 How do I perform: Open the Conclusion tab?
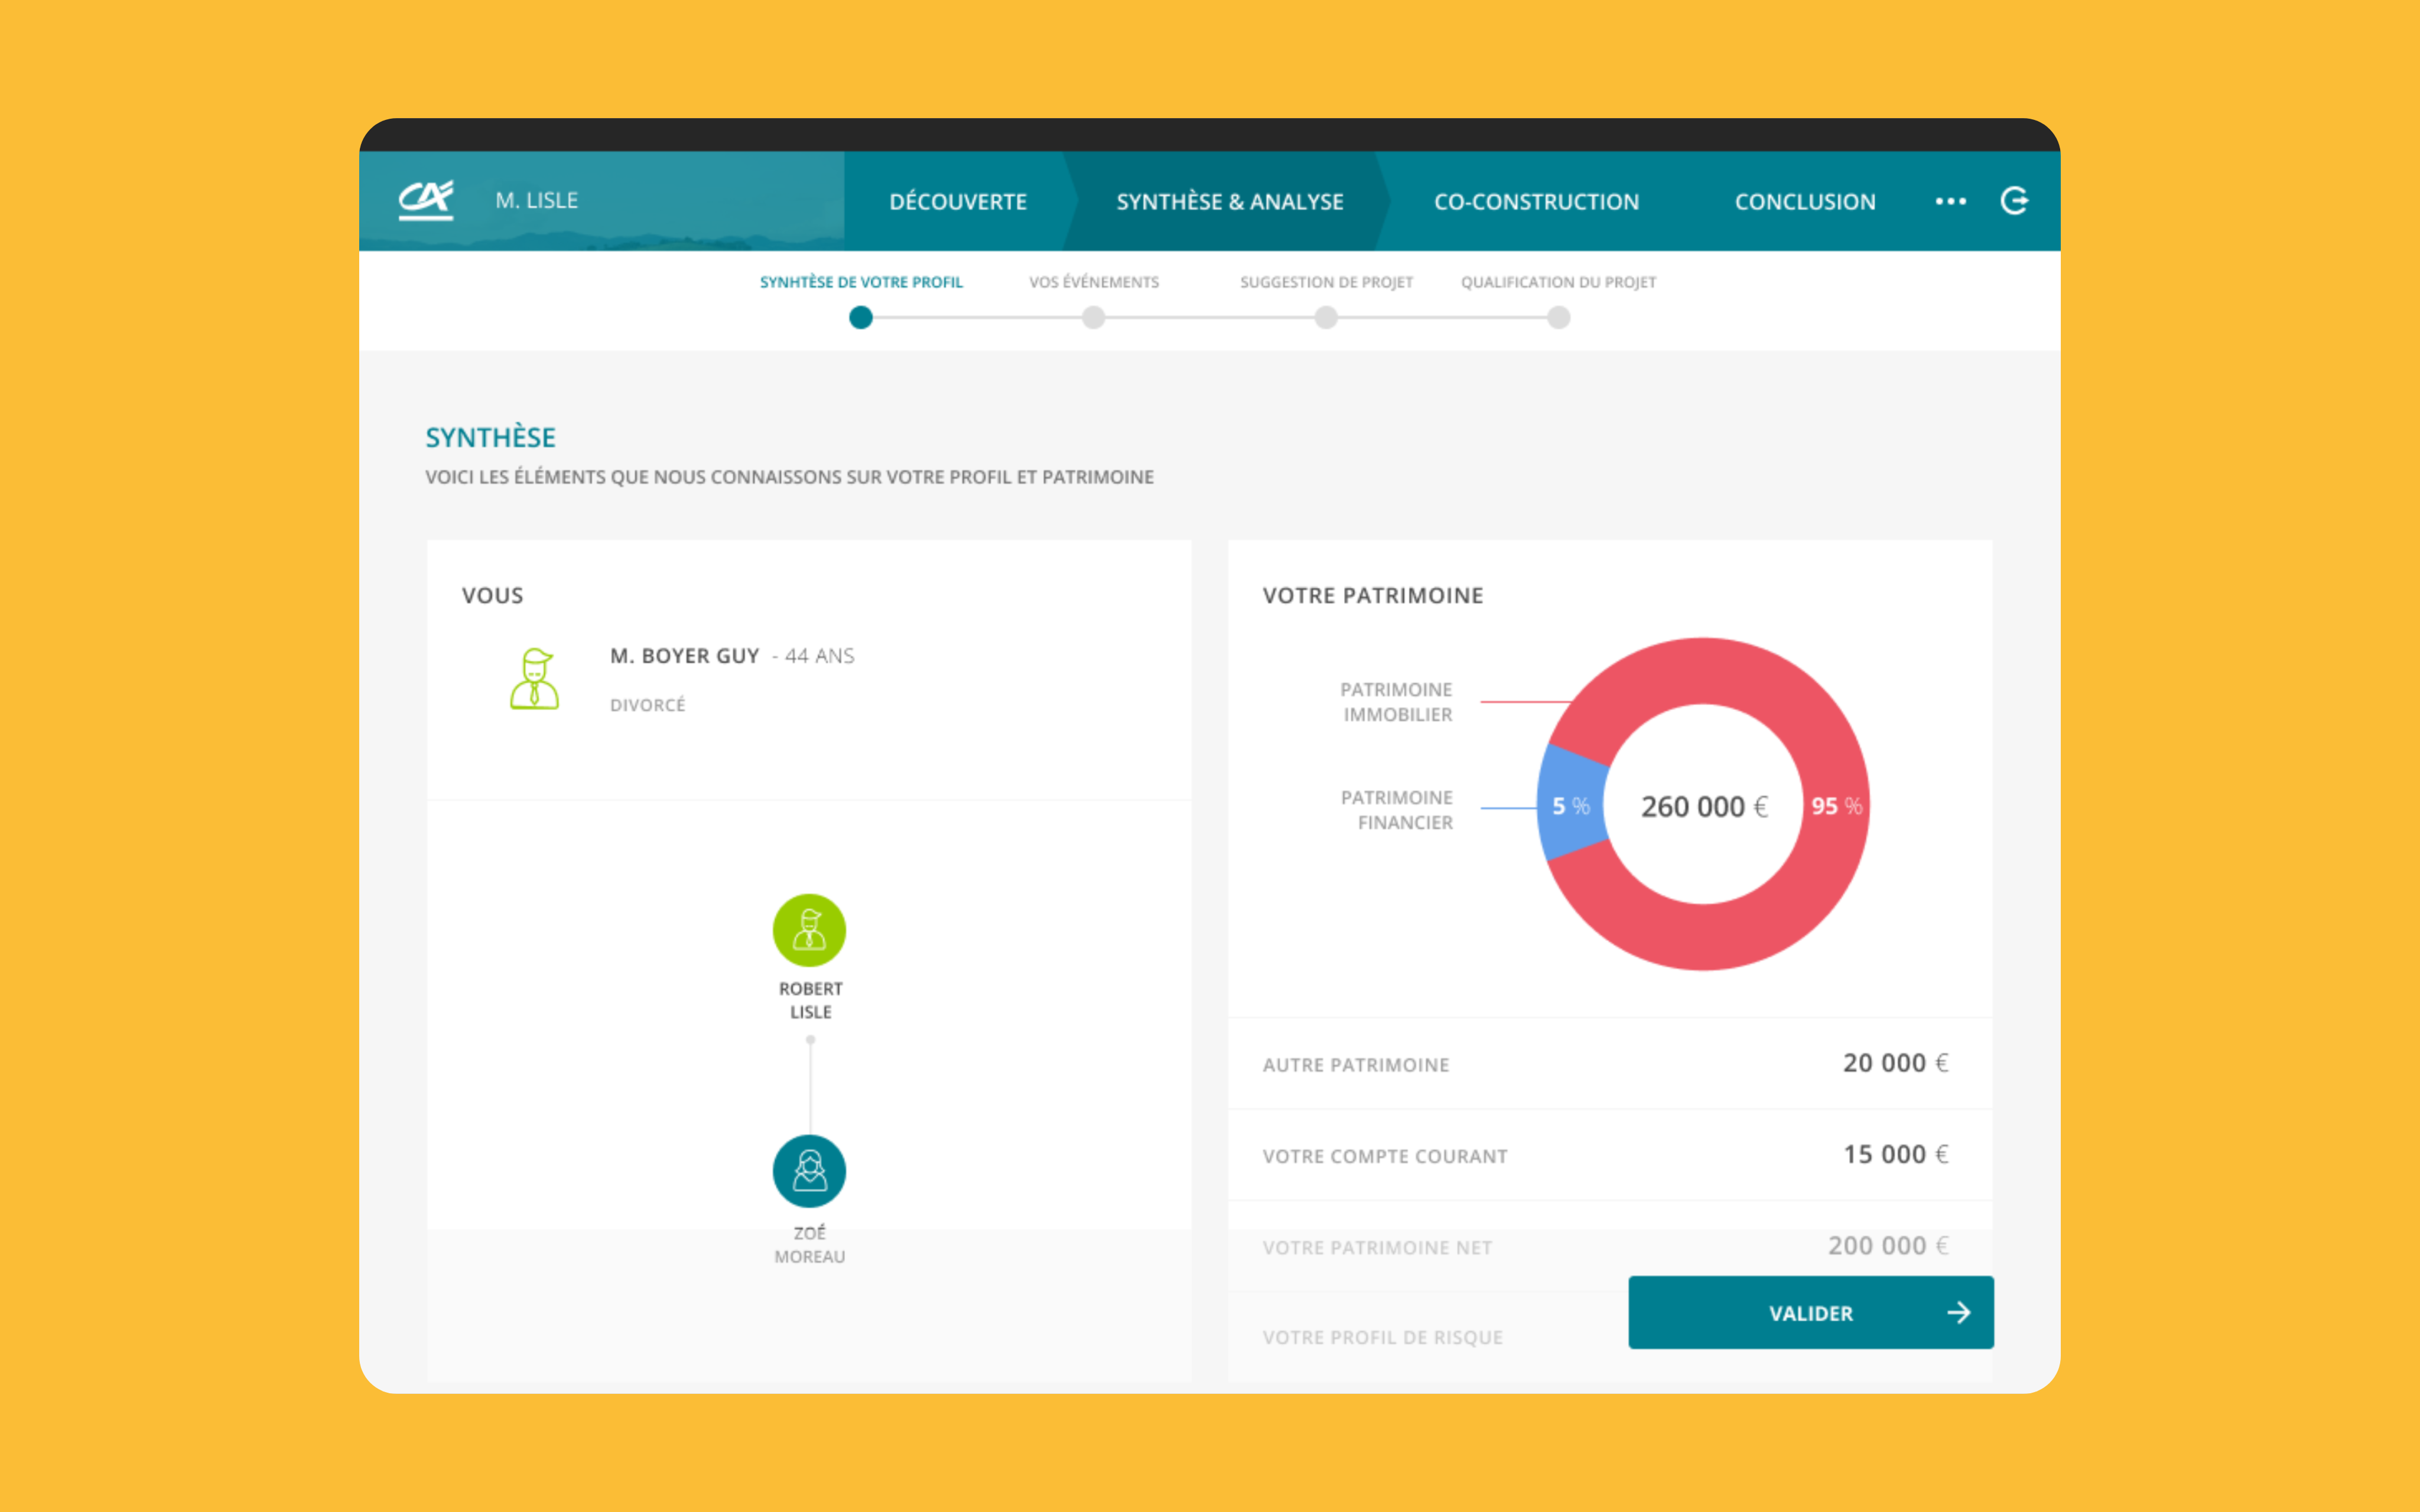[x=1804, y=201]
